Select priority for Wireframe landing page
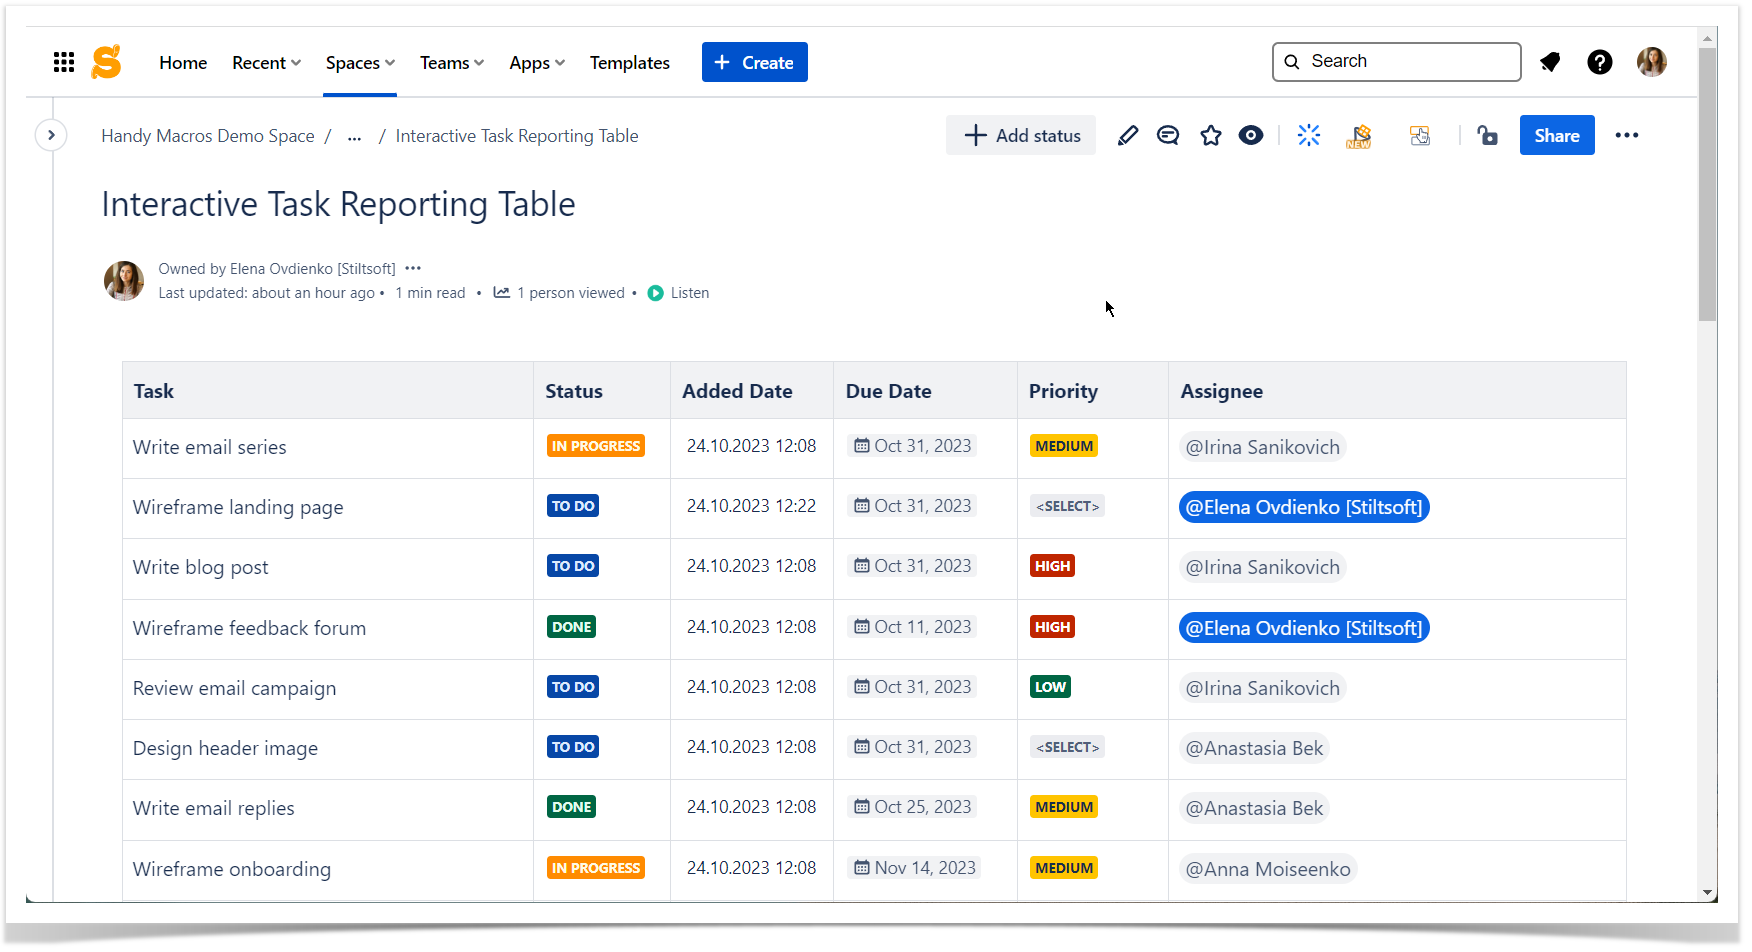Screen dimensions: 1752x952 [1068, 506]
